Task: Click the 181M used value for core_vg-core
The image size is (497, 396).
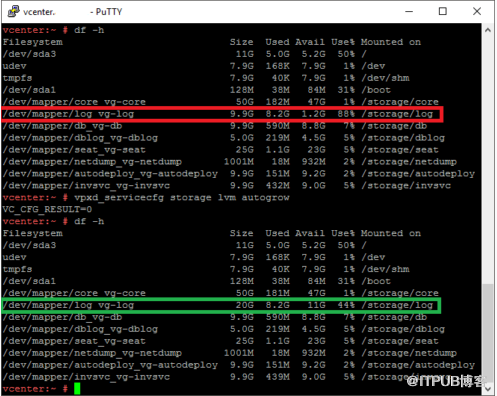Action: [x=277, y=293]
